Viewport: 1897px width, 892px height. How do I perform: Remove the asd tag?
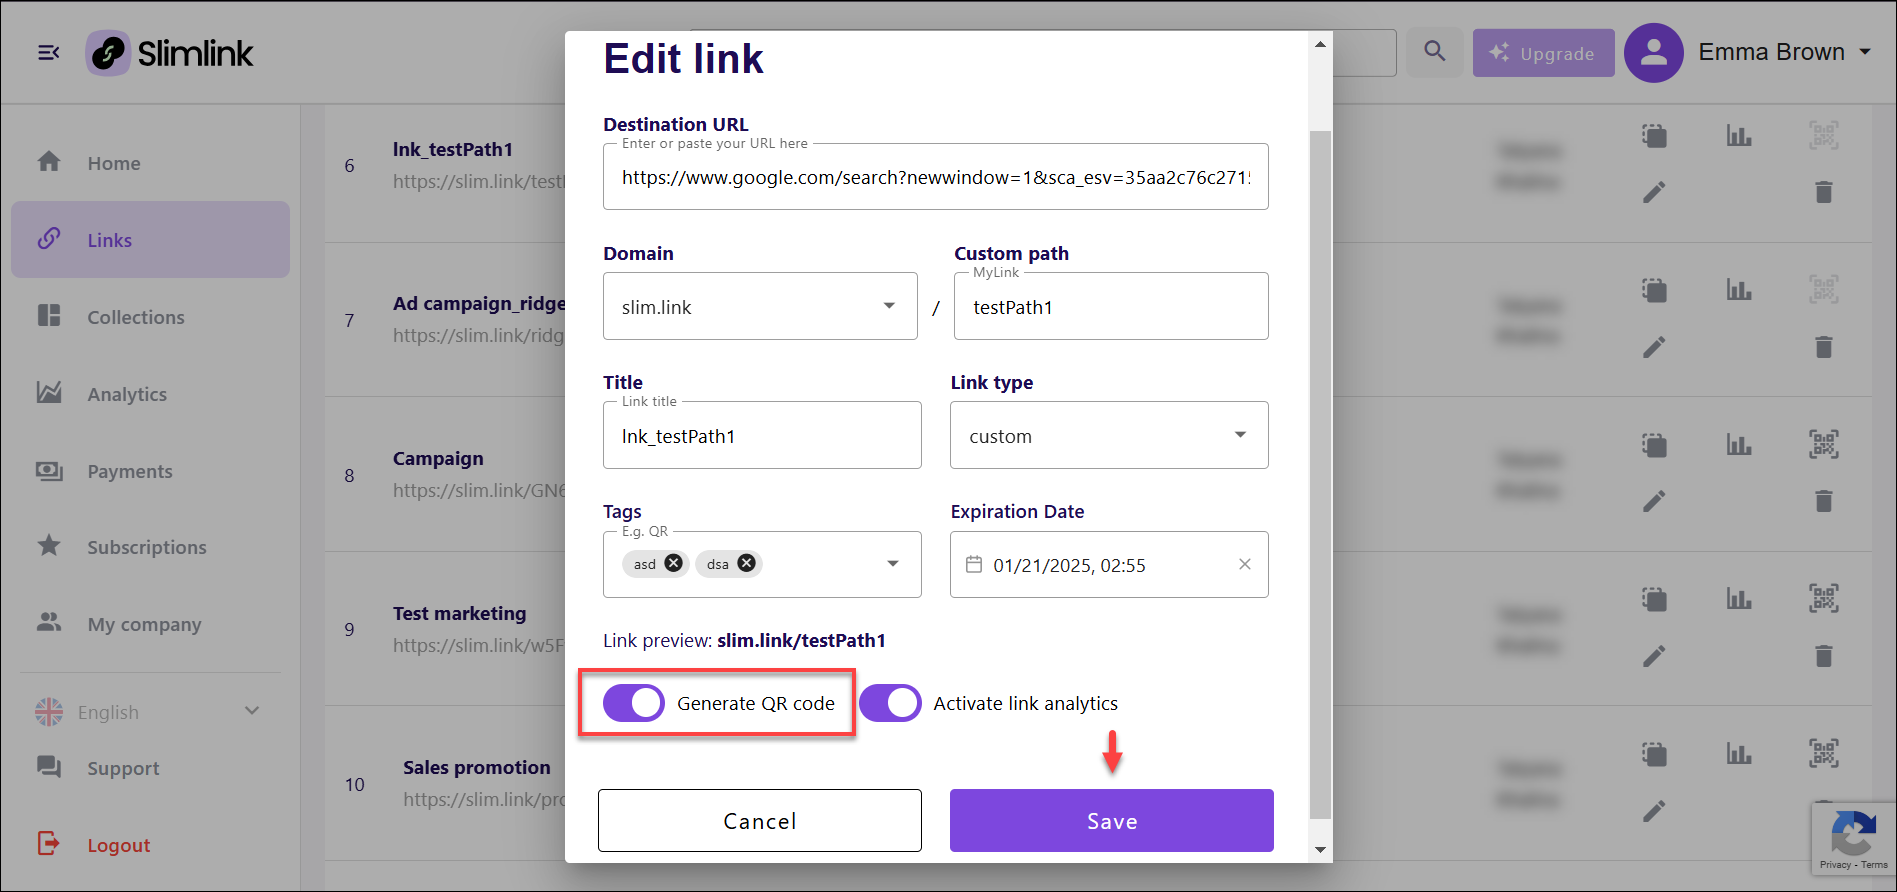(x=674, y=563)
